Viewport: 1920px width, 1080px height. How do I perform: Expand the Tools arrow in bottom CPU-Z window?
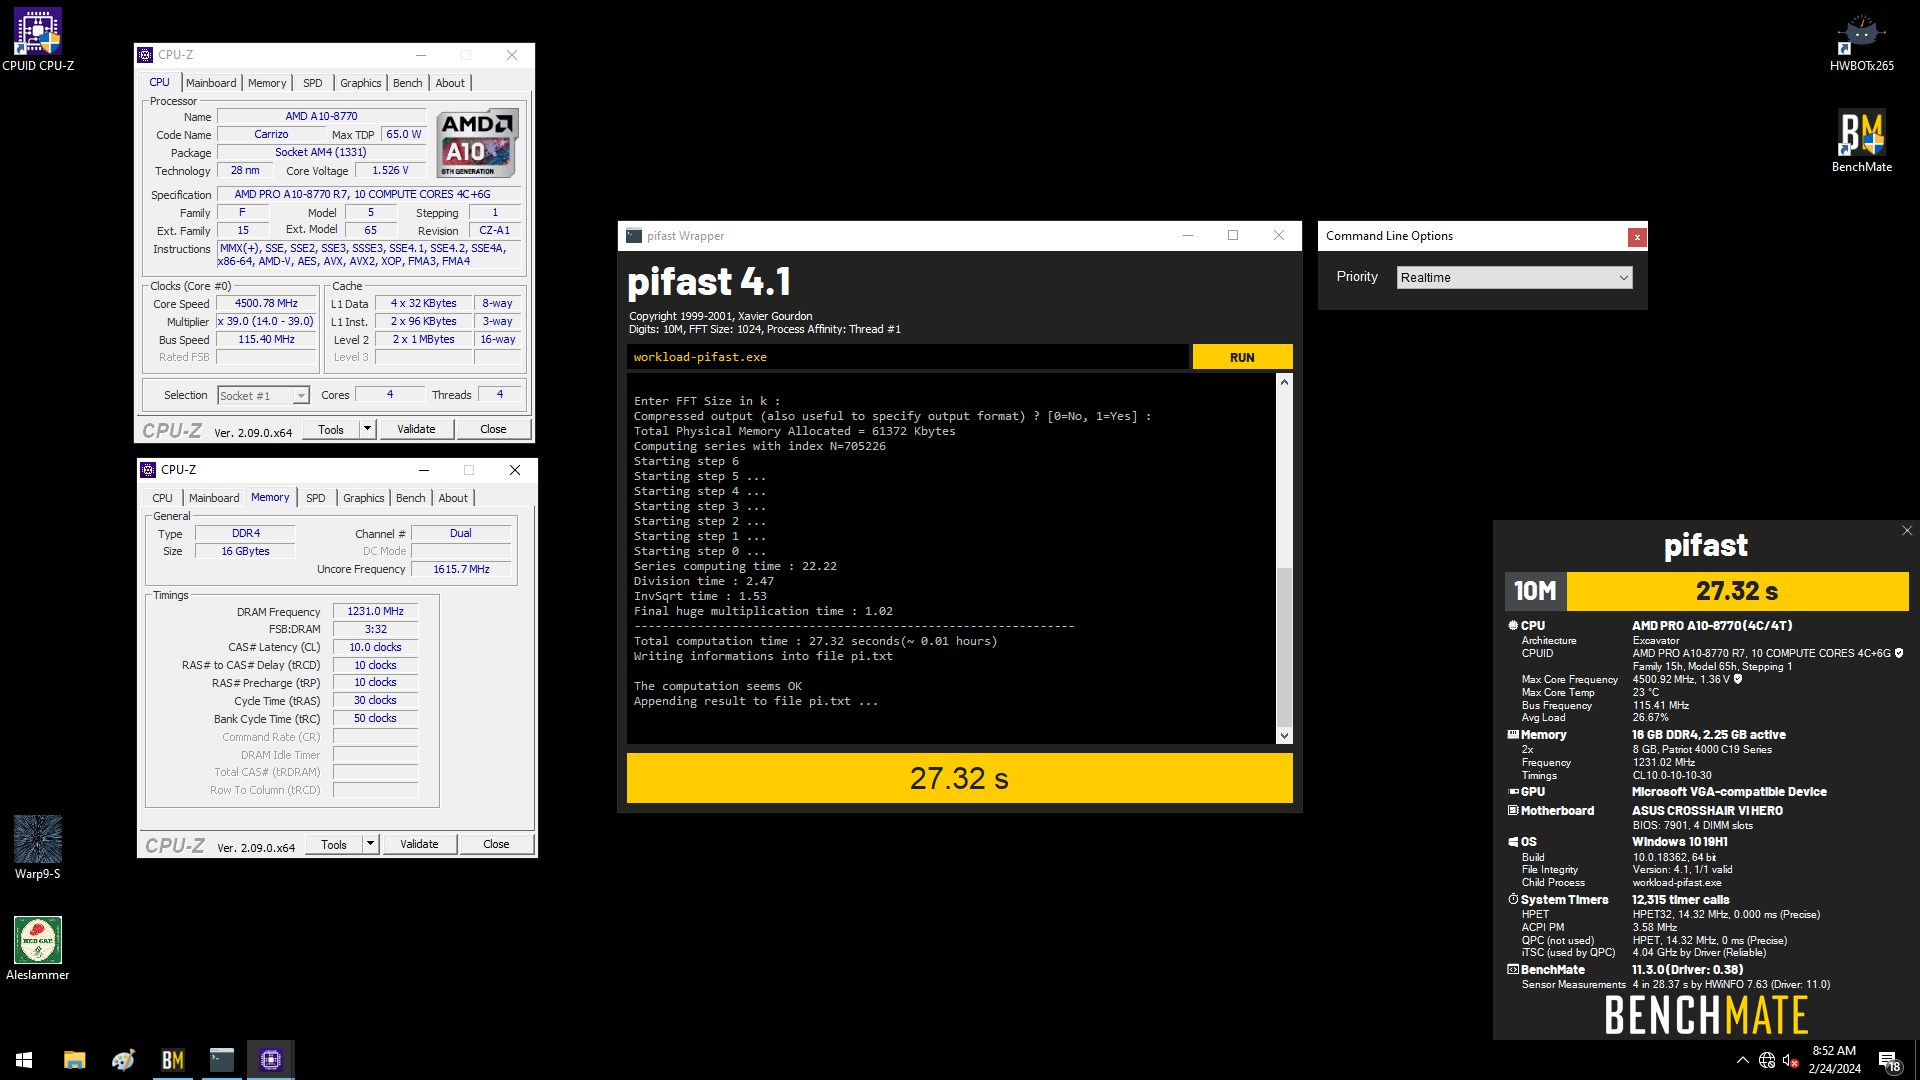370,845
